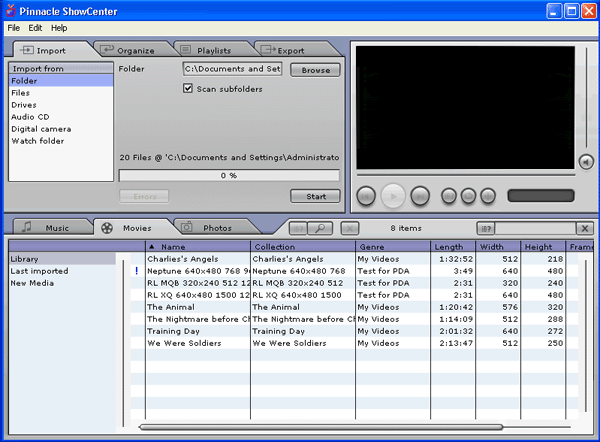
Task: Click the greyed-out delete X button
Action: (x=349, y=228)
